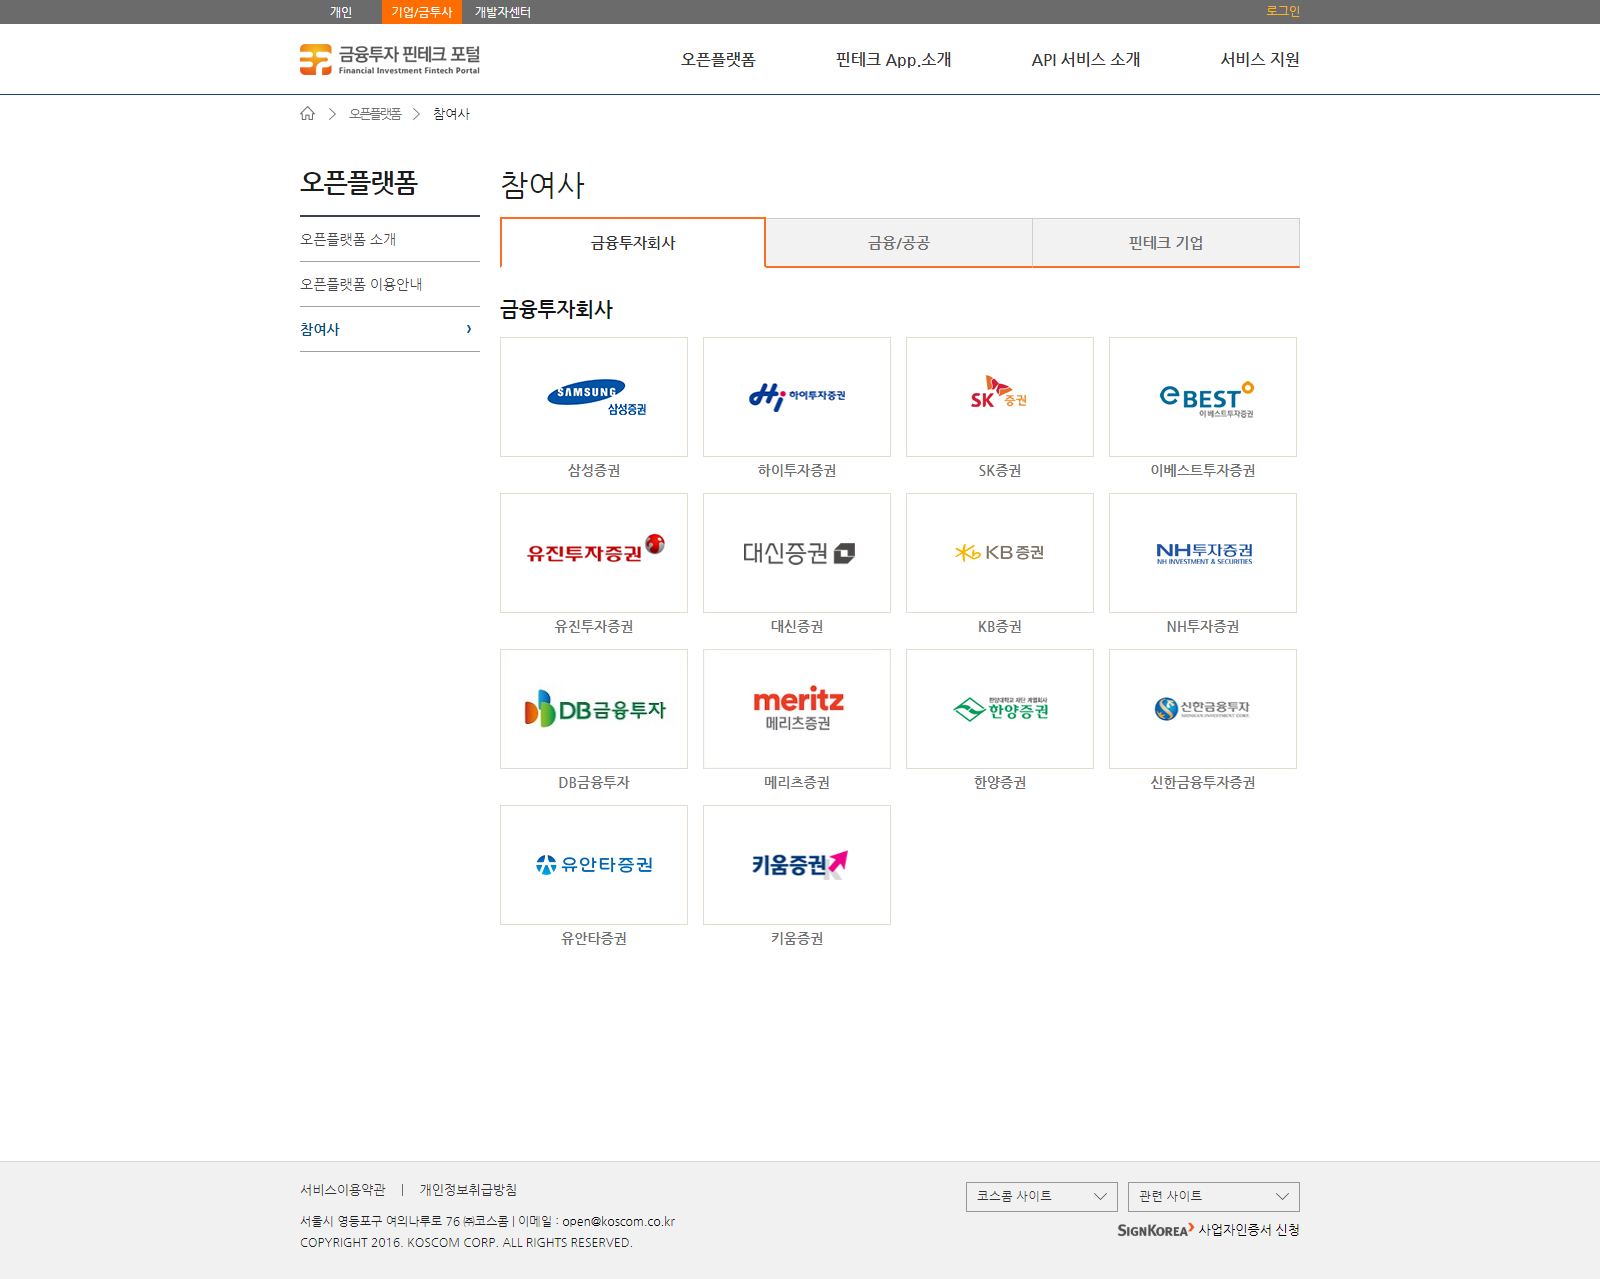
Task: Click the Kiwoom Securities logo
Action: point(796,865)
